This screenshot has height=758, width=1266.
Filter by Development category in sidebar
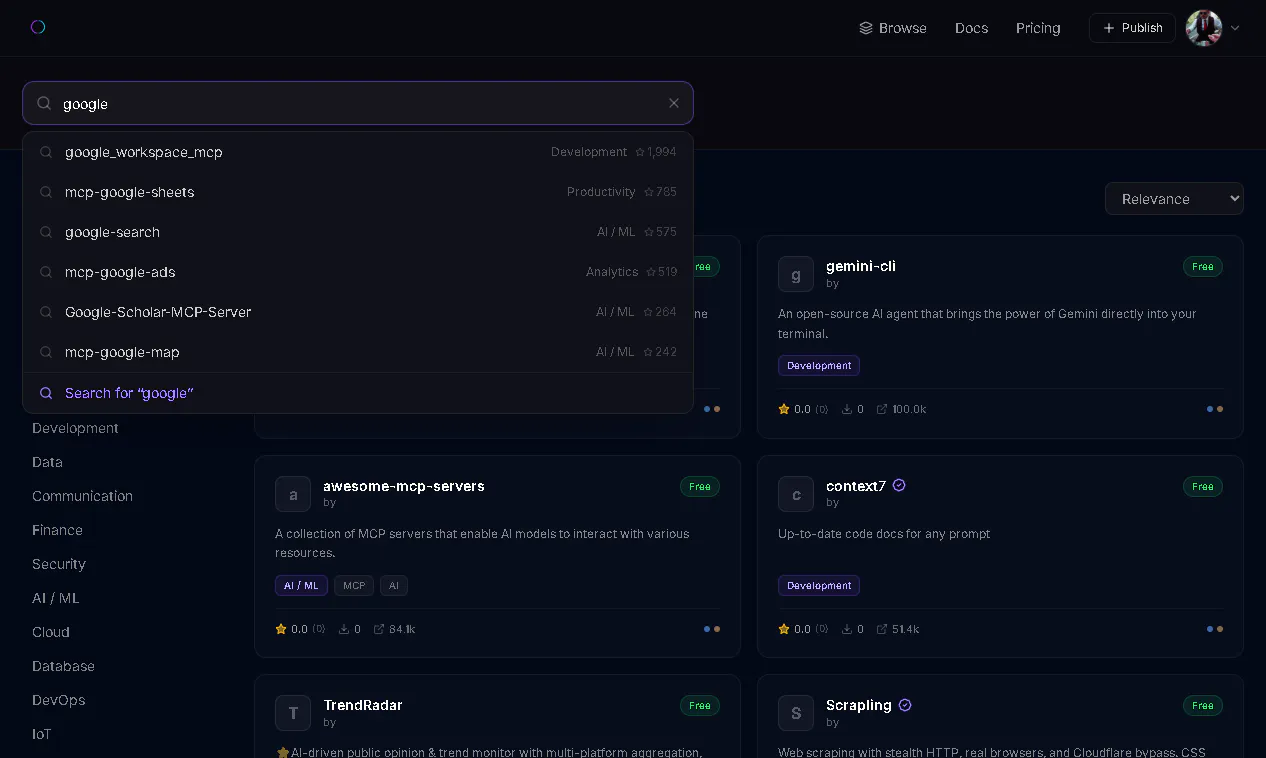[x=75, y=428]
